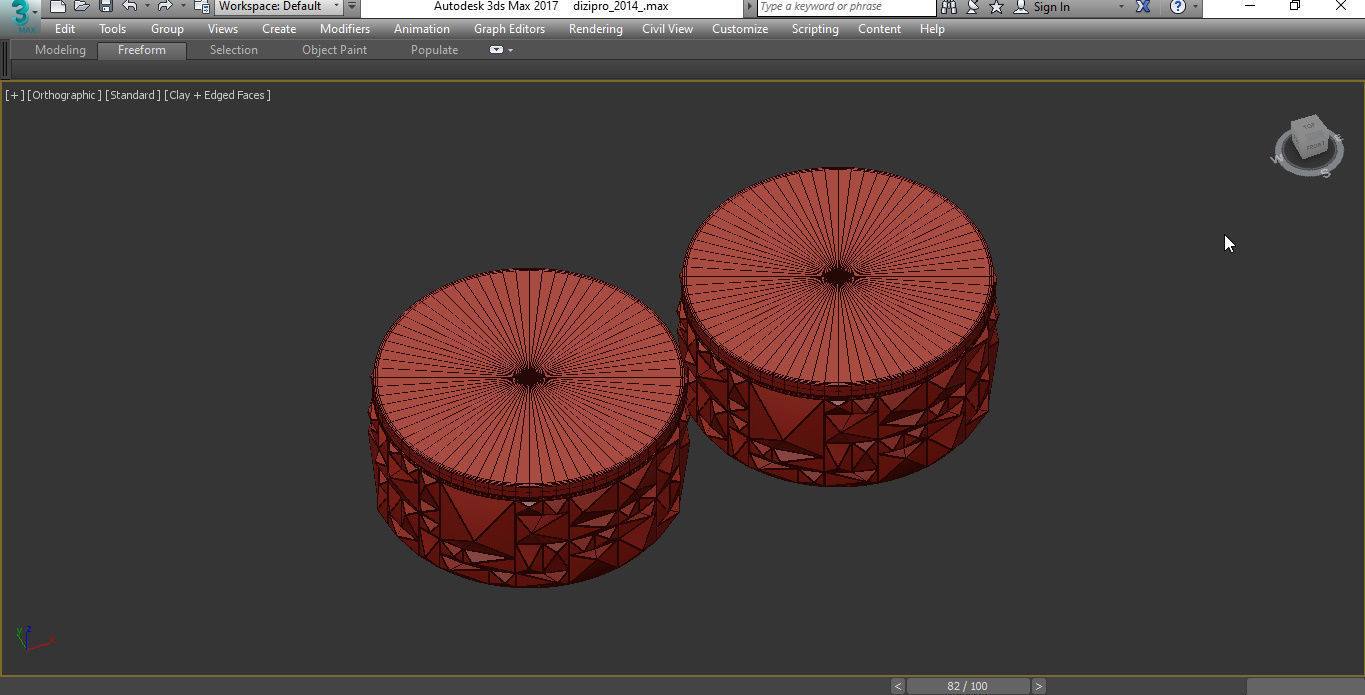
Task: Open the 3ds Max application menu logo
Action: (20, 15)
